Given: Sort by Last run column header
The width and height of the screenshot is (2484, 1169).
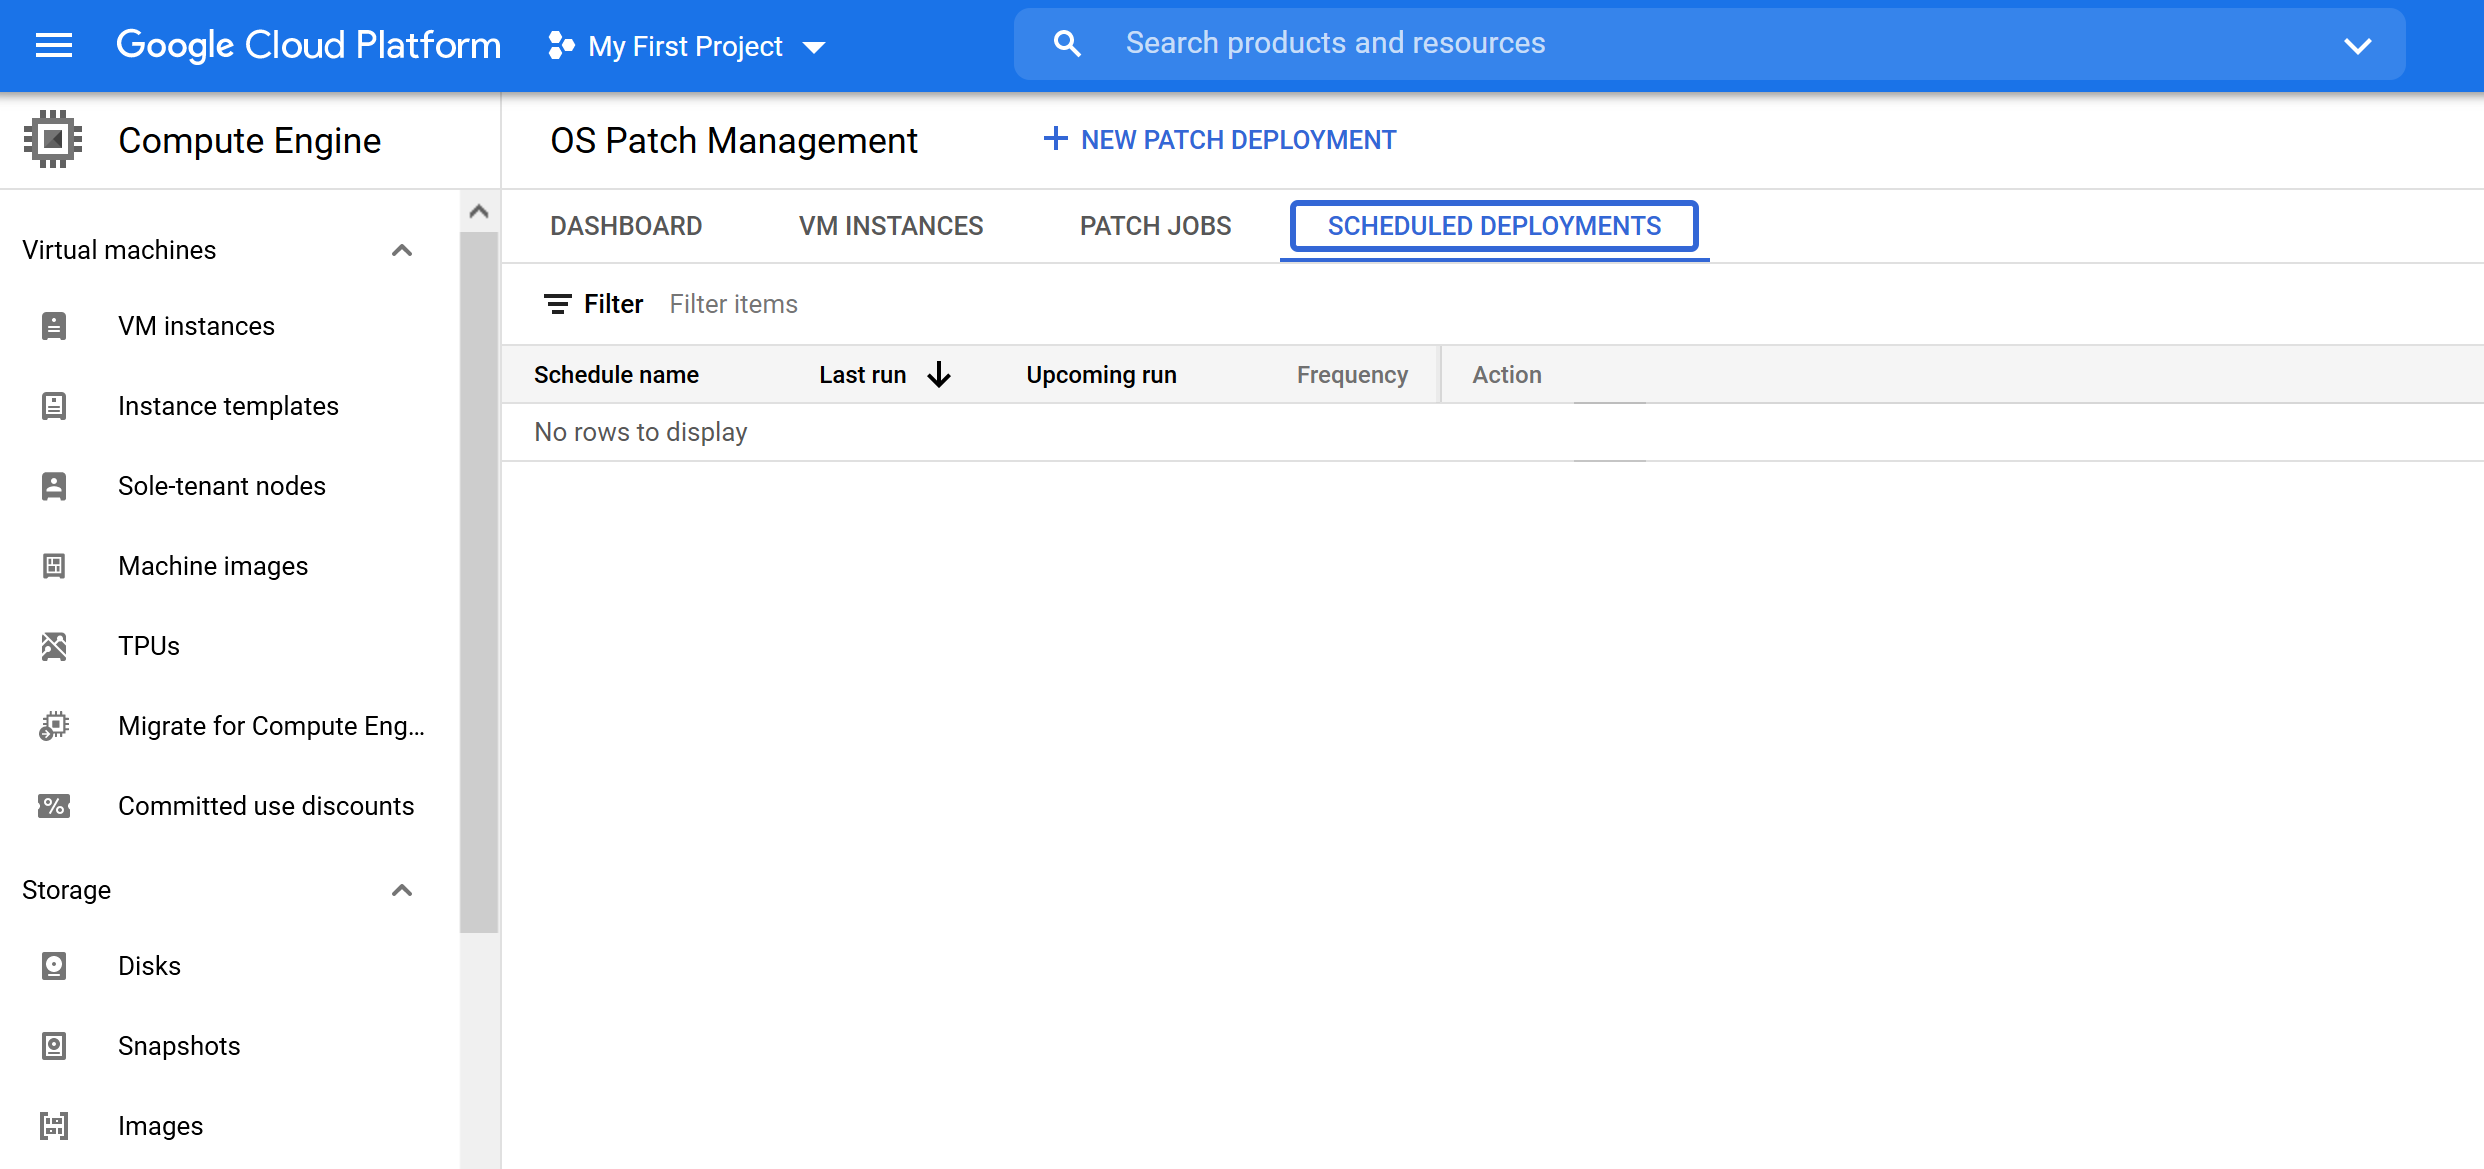Looking at the screenshot, I should click(x=863, y=375).
